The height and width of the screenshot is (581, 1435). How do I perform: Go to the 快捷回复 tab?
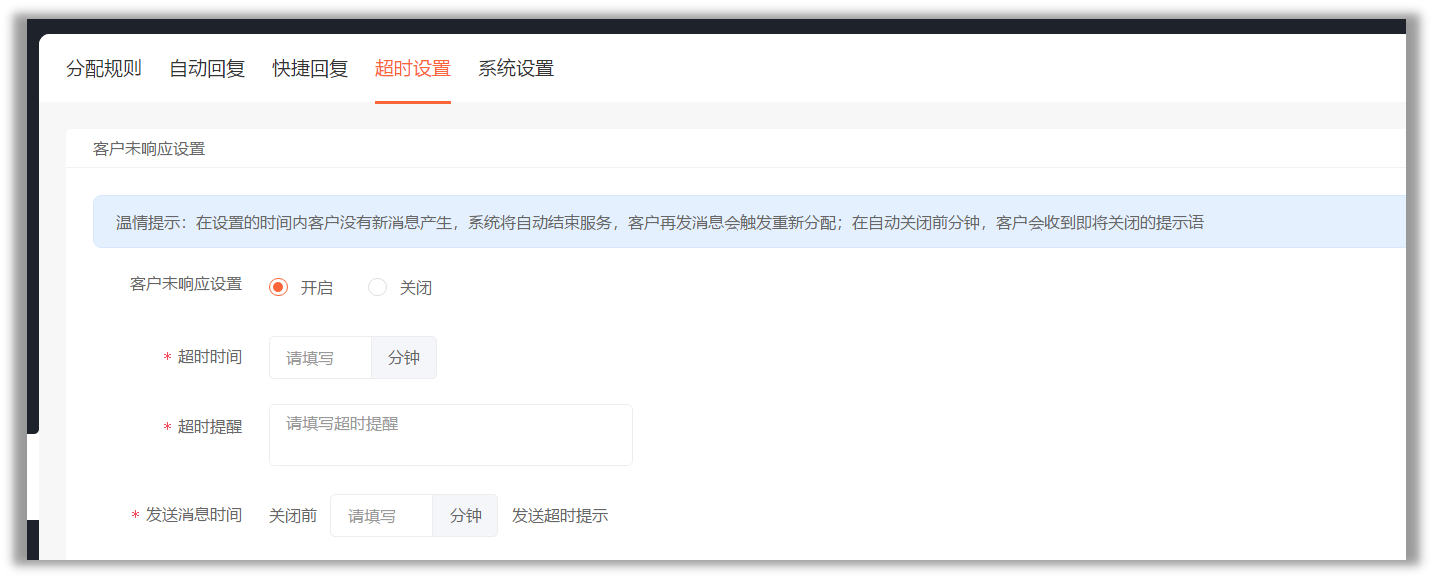coord(310,69)
